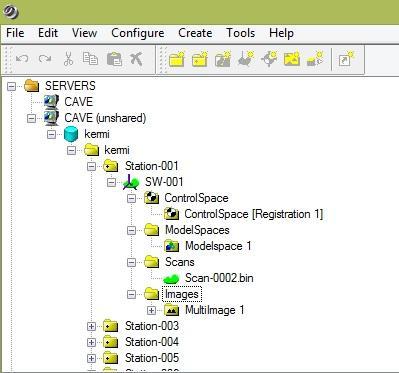
Task: Select ControlSpace [Registration 1] label
Action: pos(254,214)
